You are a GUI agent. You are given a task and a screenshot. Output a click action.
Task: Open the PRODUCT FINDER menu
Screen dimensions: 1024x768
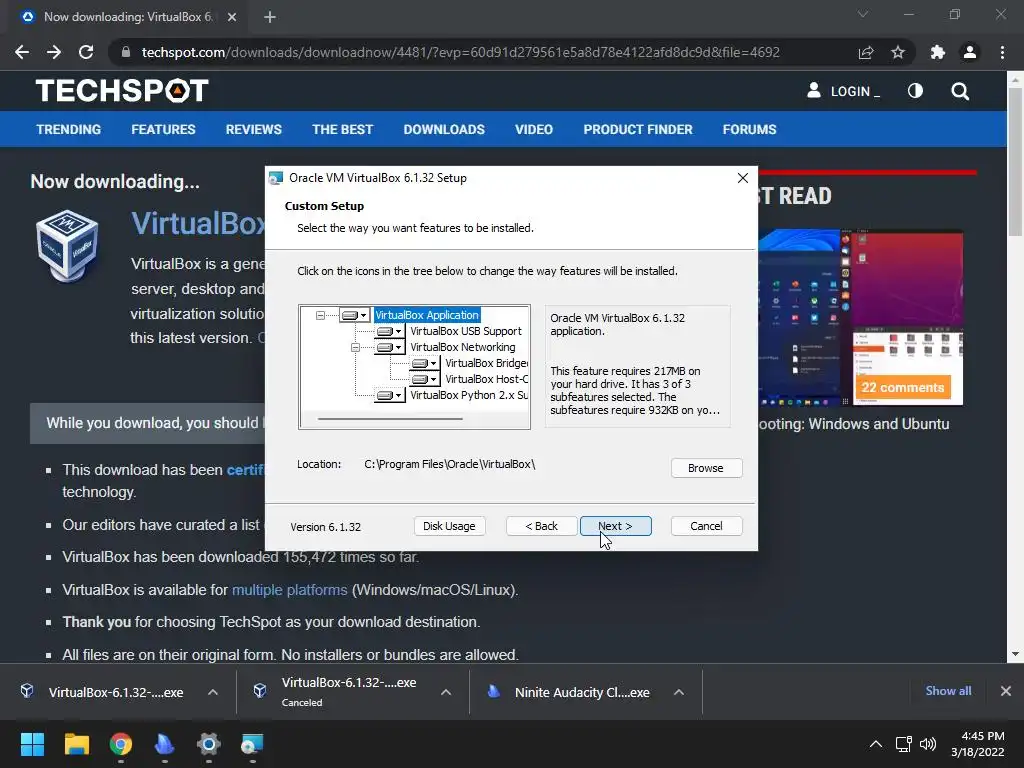point(637,129)
